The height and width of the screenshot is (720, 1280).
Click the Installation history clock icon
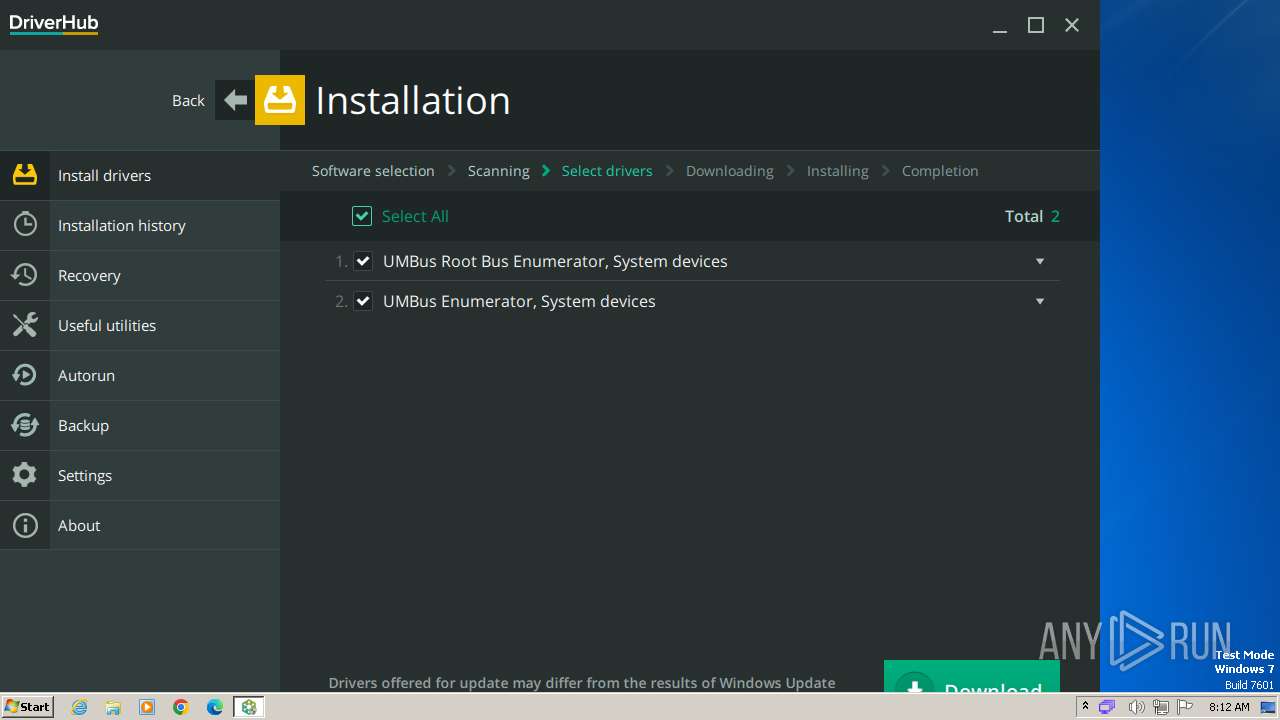25,225
